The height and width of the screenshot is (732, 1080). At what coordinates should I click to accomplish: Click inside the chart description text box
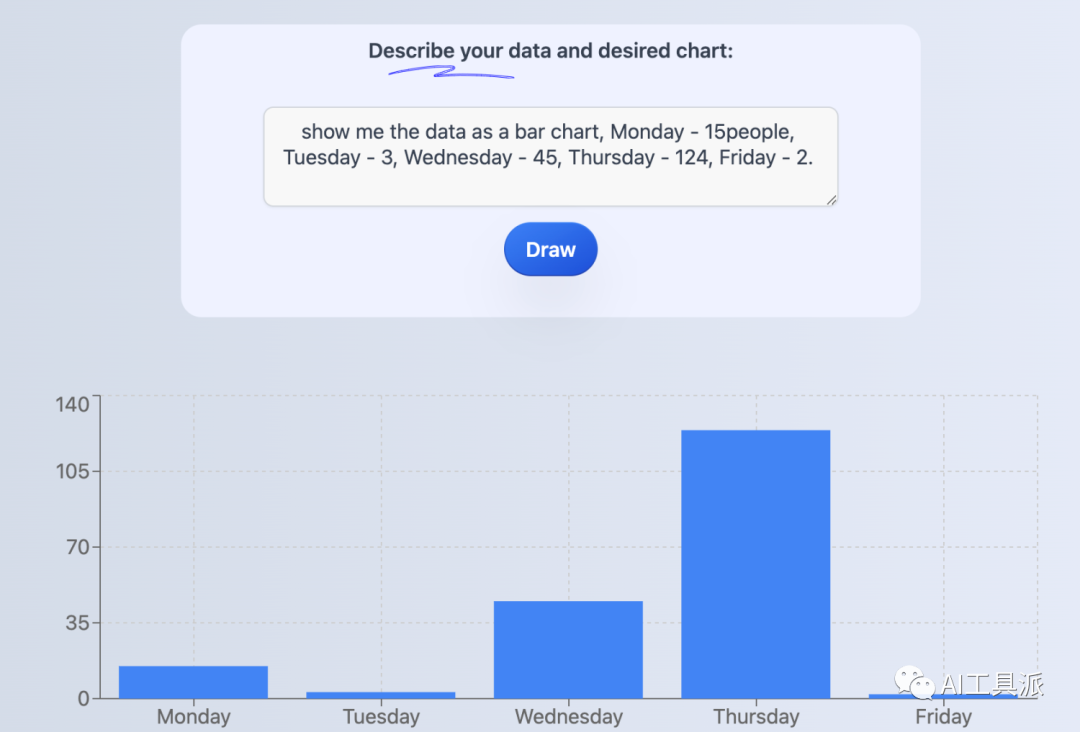550,156
